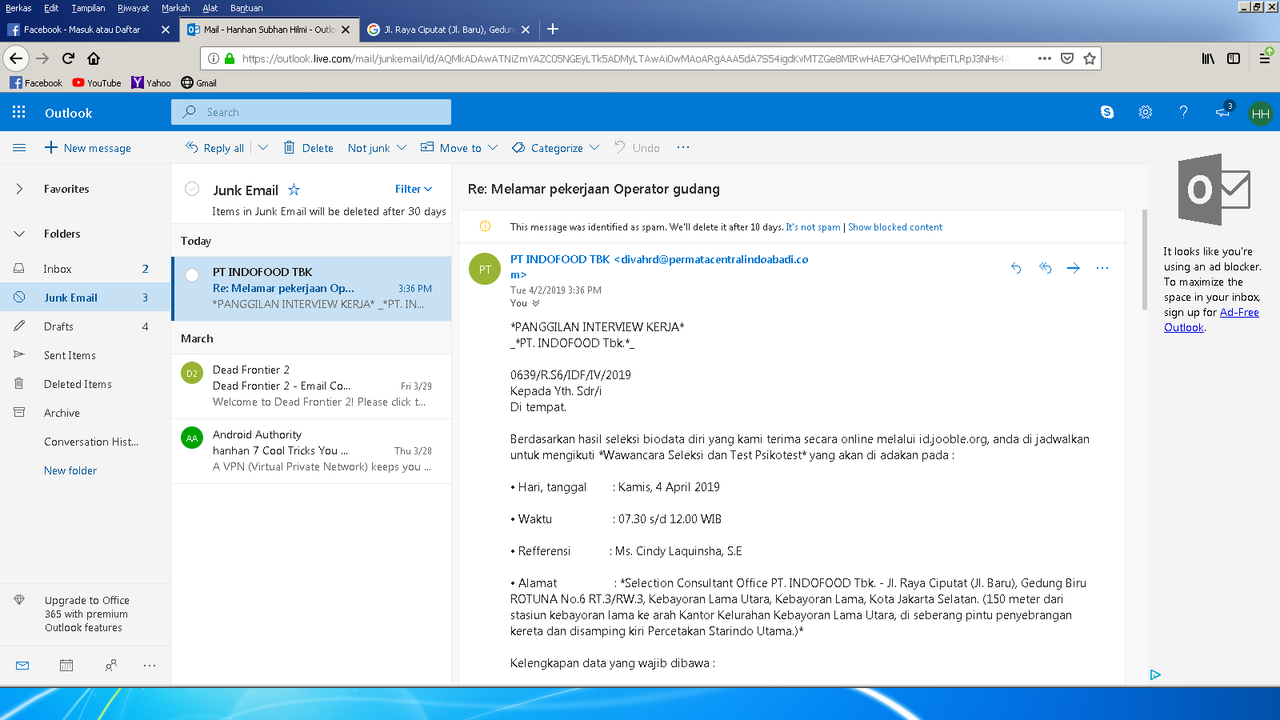Open the Markah menu
This screenshot has height=720, width=1280.
pyautogui.click(x=176, y=7)
